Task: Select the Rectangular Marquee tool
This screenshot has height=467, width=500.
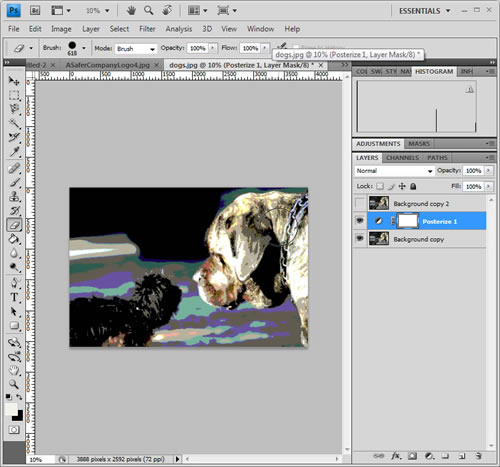Action: [14, 95]
